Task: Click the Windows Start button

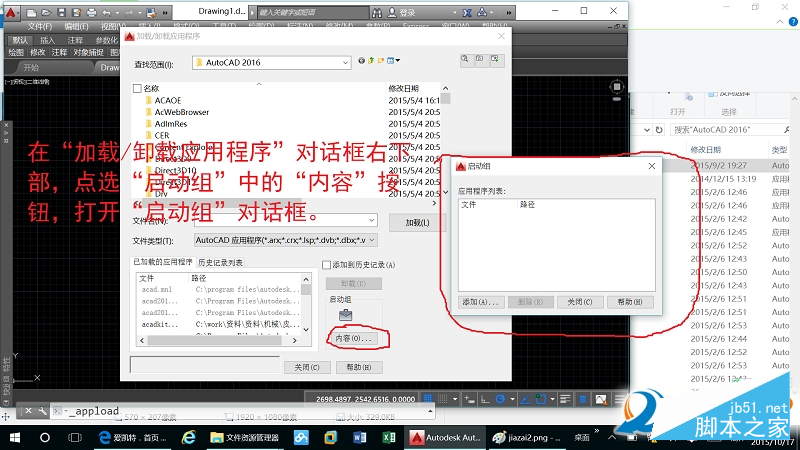Action: [15, 438]
